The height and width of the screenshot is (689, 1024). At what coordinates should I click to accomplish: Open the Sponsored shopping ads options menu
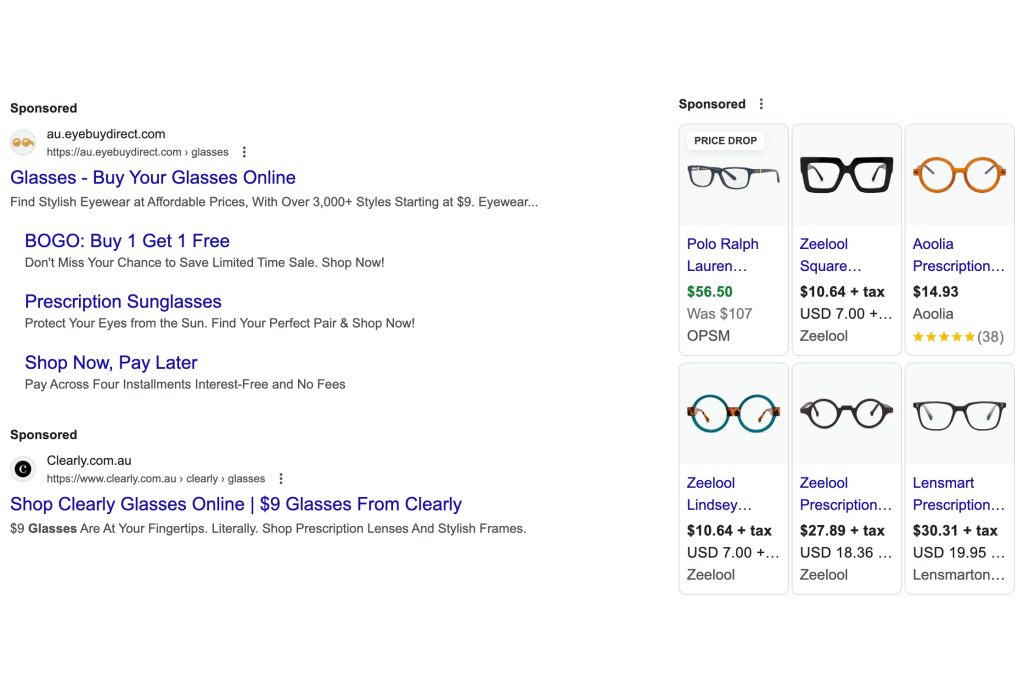761,104
